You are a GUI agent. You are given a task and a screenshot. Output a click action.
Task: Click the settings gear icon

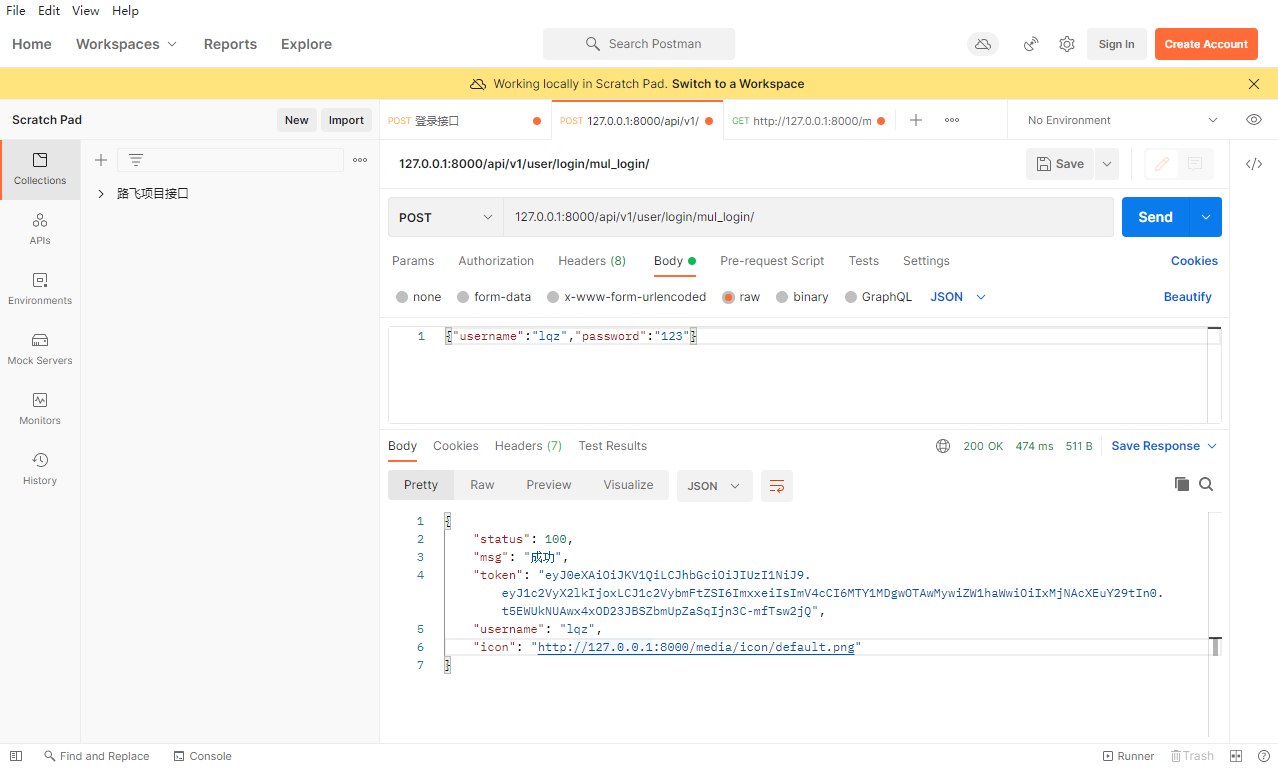[x=1067, y=44]
